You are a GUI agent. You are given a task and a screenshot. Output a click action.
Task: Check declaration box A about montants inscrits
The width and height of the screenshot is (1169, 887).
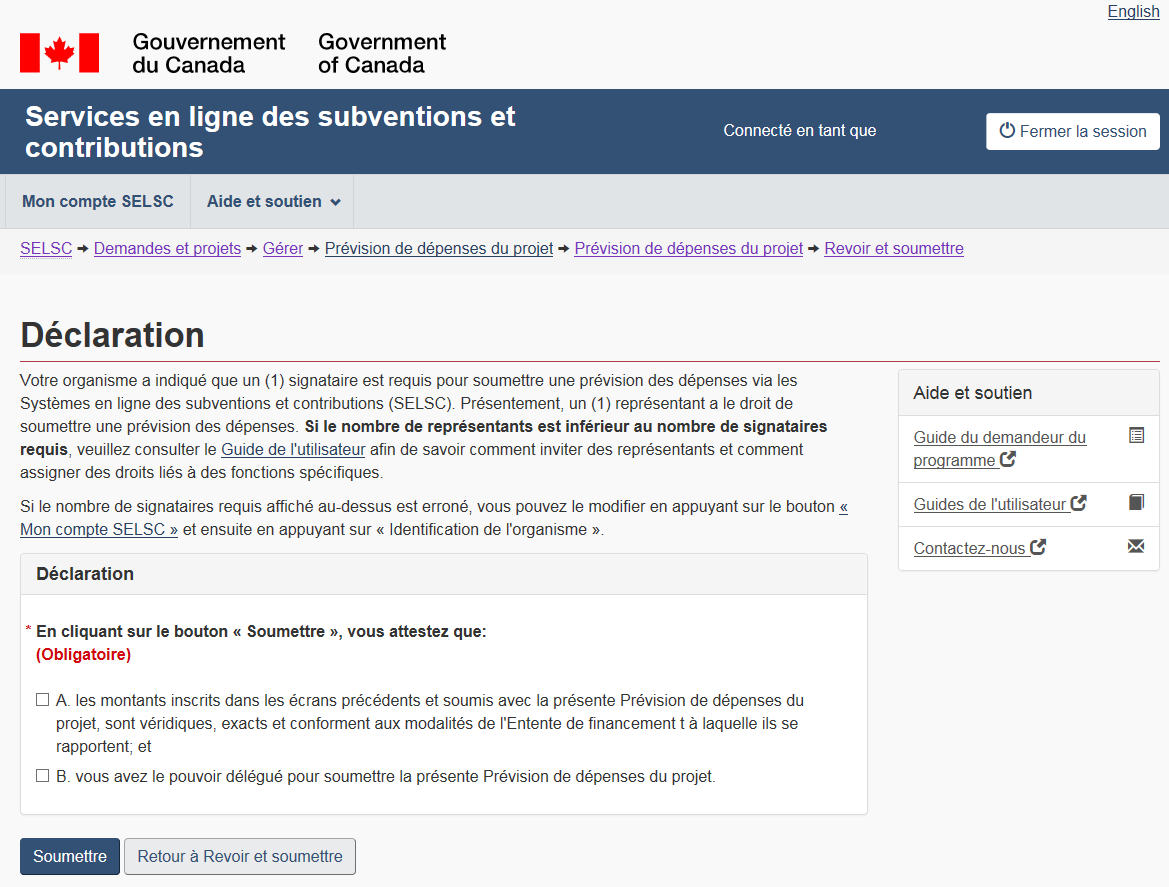(x=43, y=700)
